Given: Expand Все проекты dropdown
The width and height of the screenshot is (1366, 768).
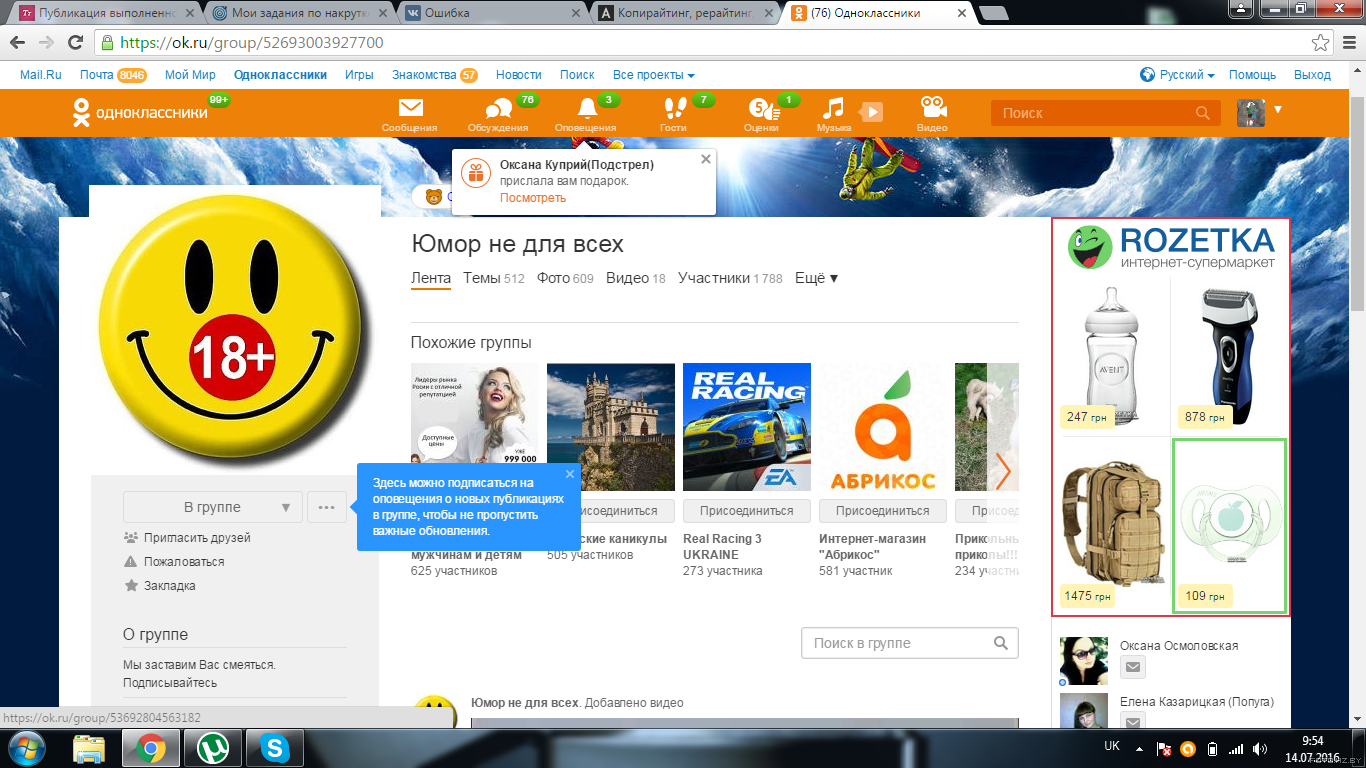Looking at the screenshot, I should (653, 75).
